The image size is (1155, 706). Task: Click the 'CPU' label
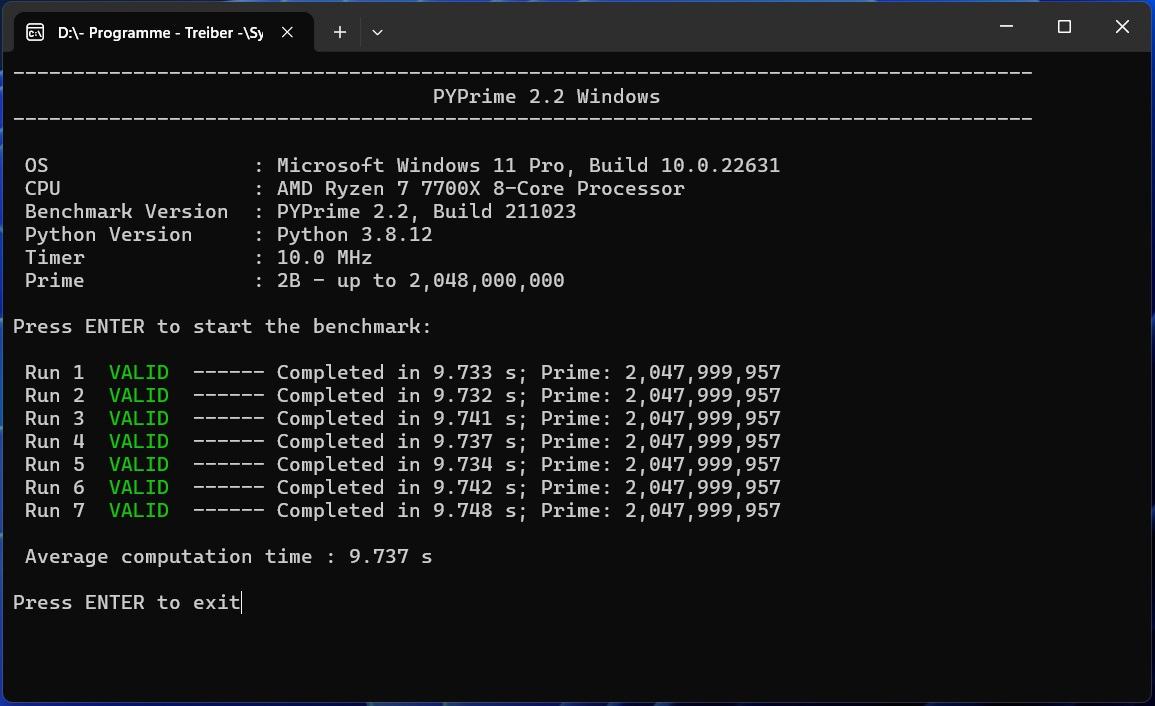43,188
